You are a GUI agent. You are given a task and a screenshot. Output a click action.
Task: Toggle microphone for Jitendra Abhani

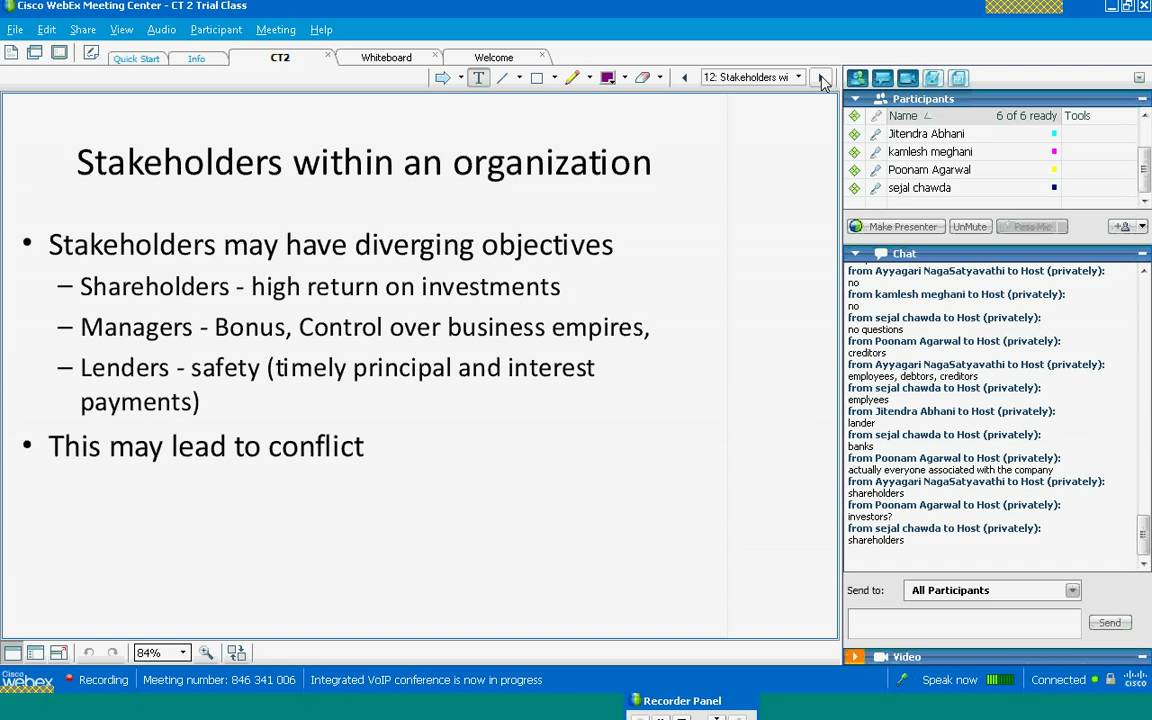876,134
